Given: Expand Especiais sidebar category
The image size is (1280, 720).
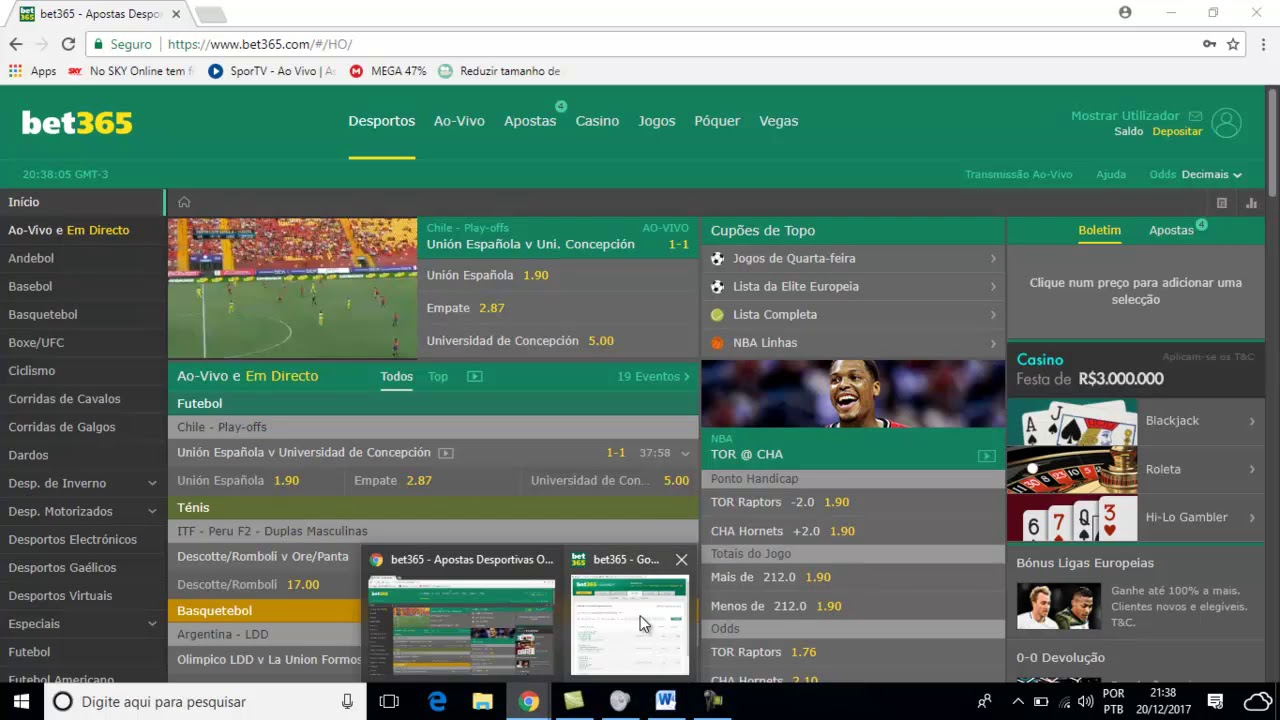Looking at the screenshot, I should coord(152,624).
